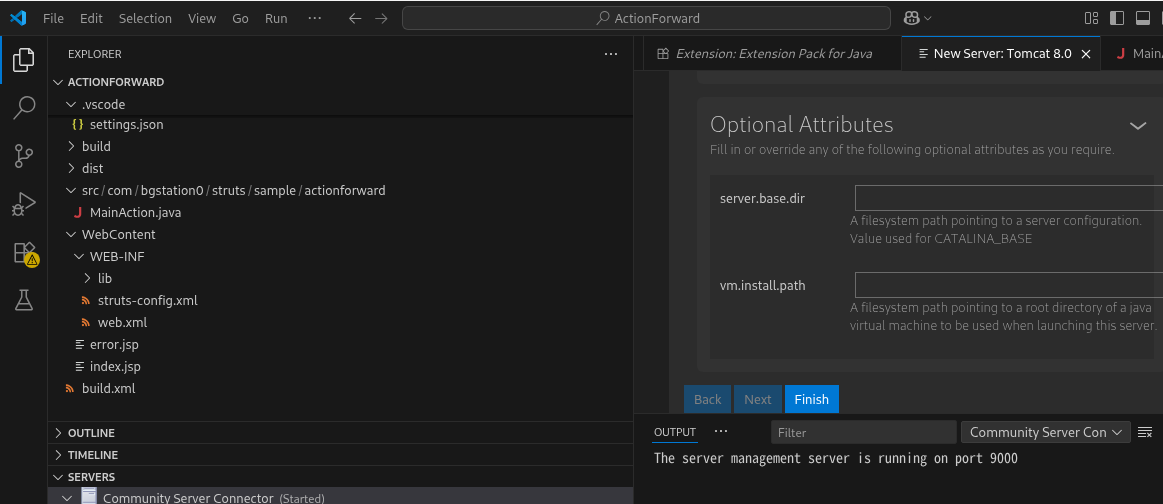Open the Community Server Con output channel dropdown

[1046, 432]
